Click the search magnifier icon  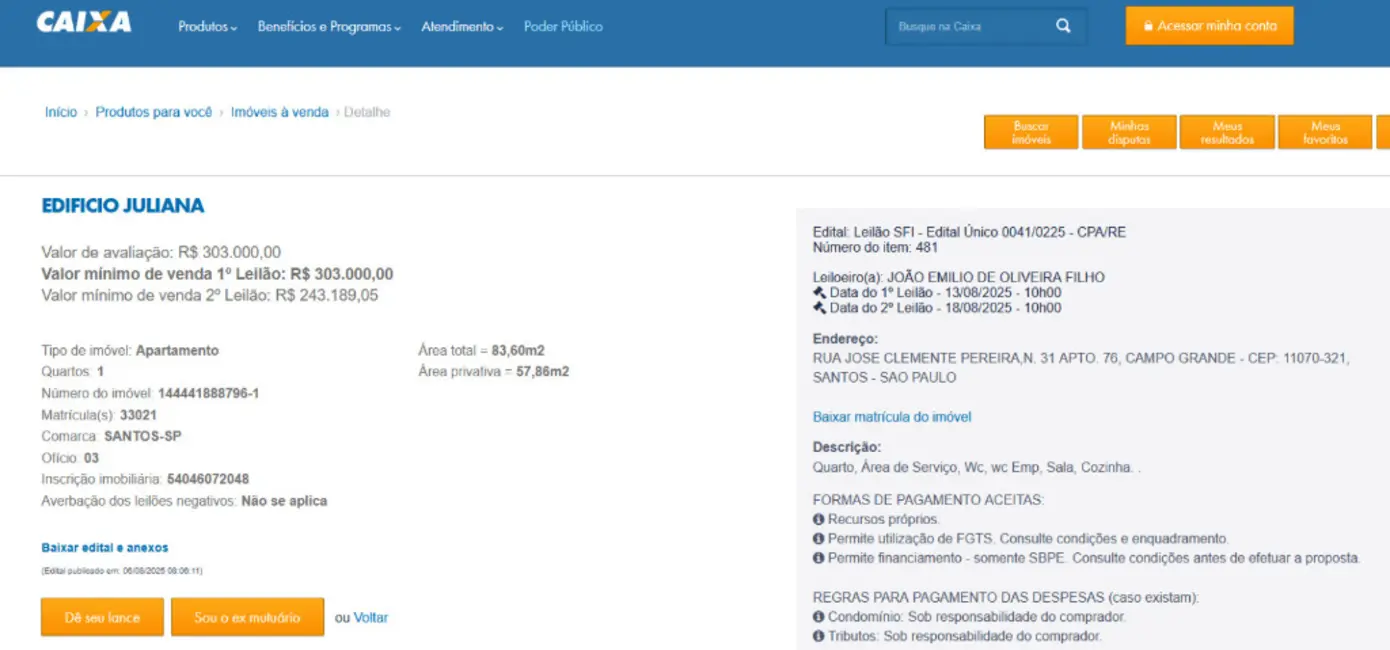[x=1063, y=25]
